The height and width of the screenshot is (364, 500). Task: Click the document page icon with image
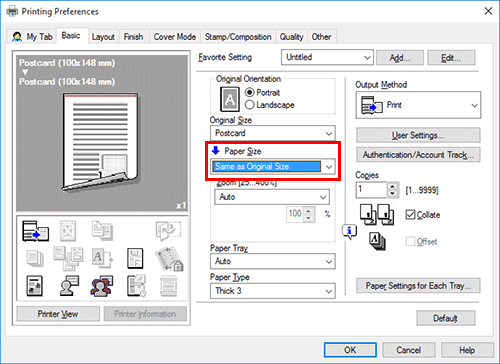pos(34,286)
